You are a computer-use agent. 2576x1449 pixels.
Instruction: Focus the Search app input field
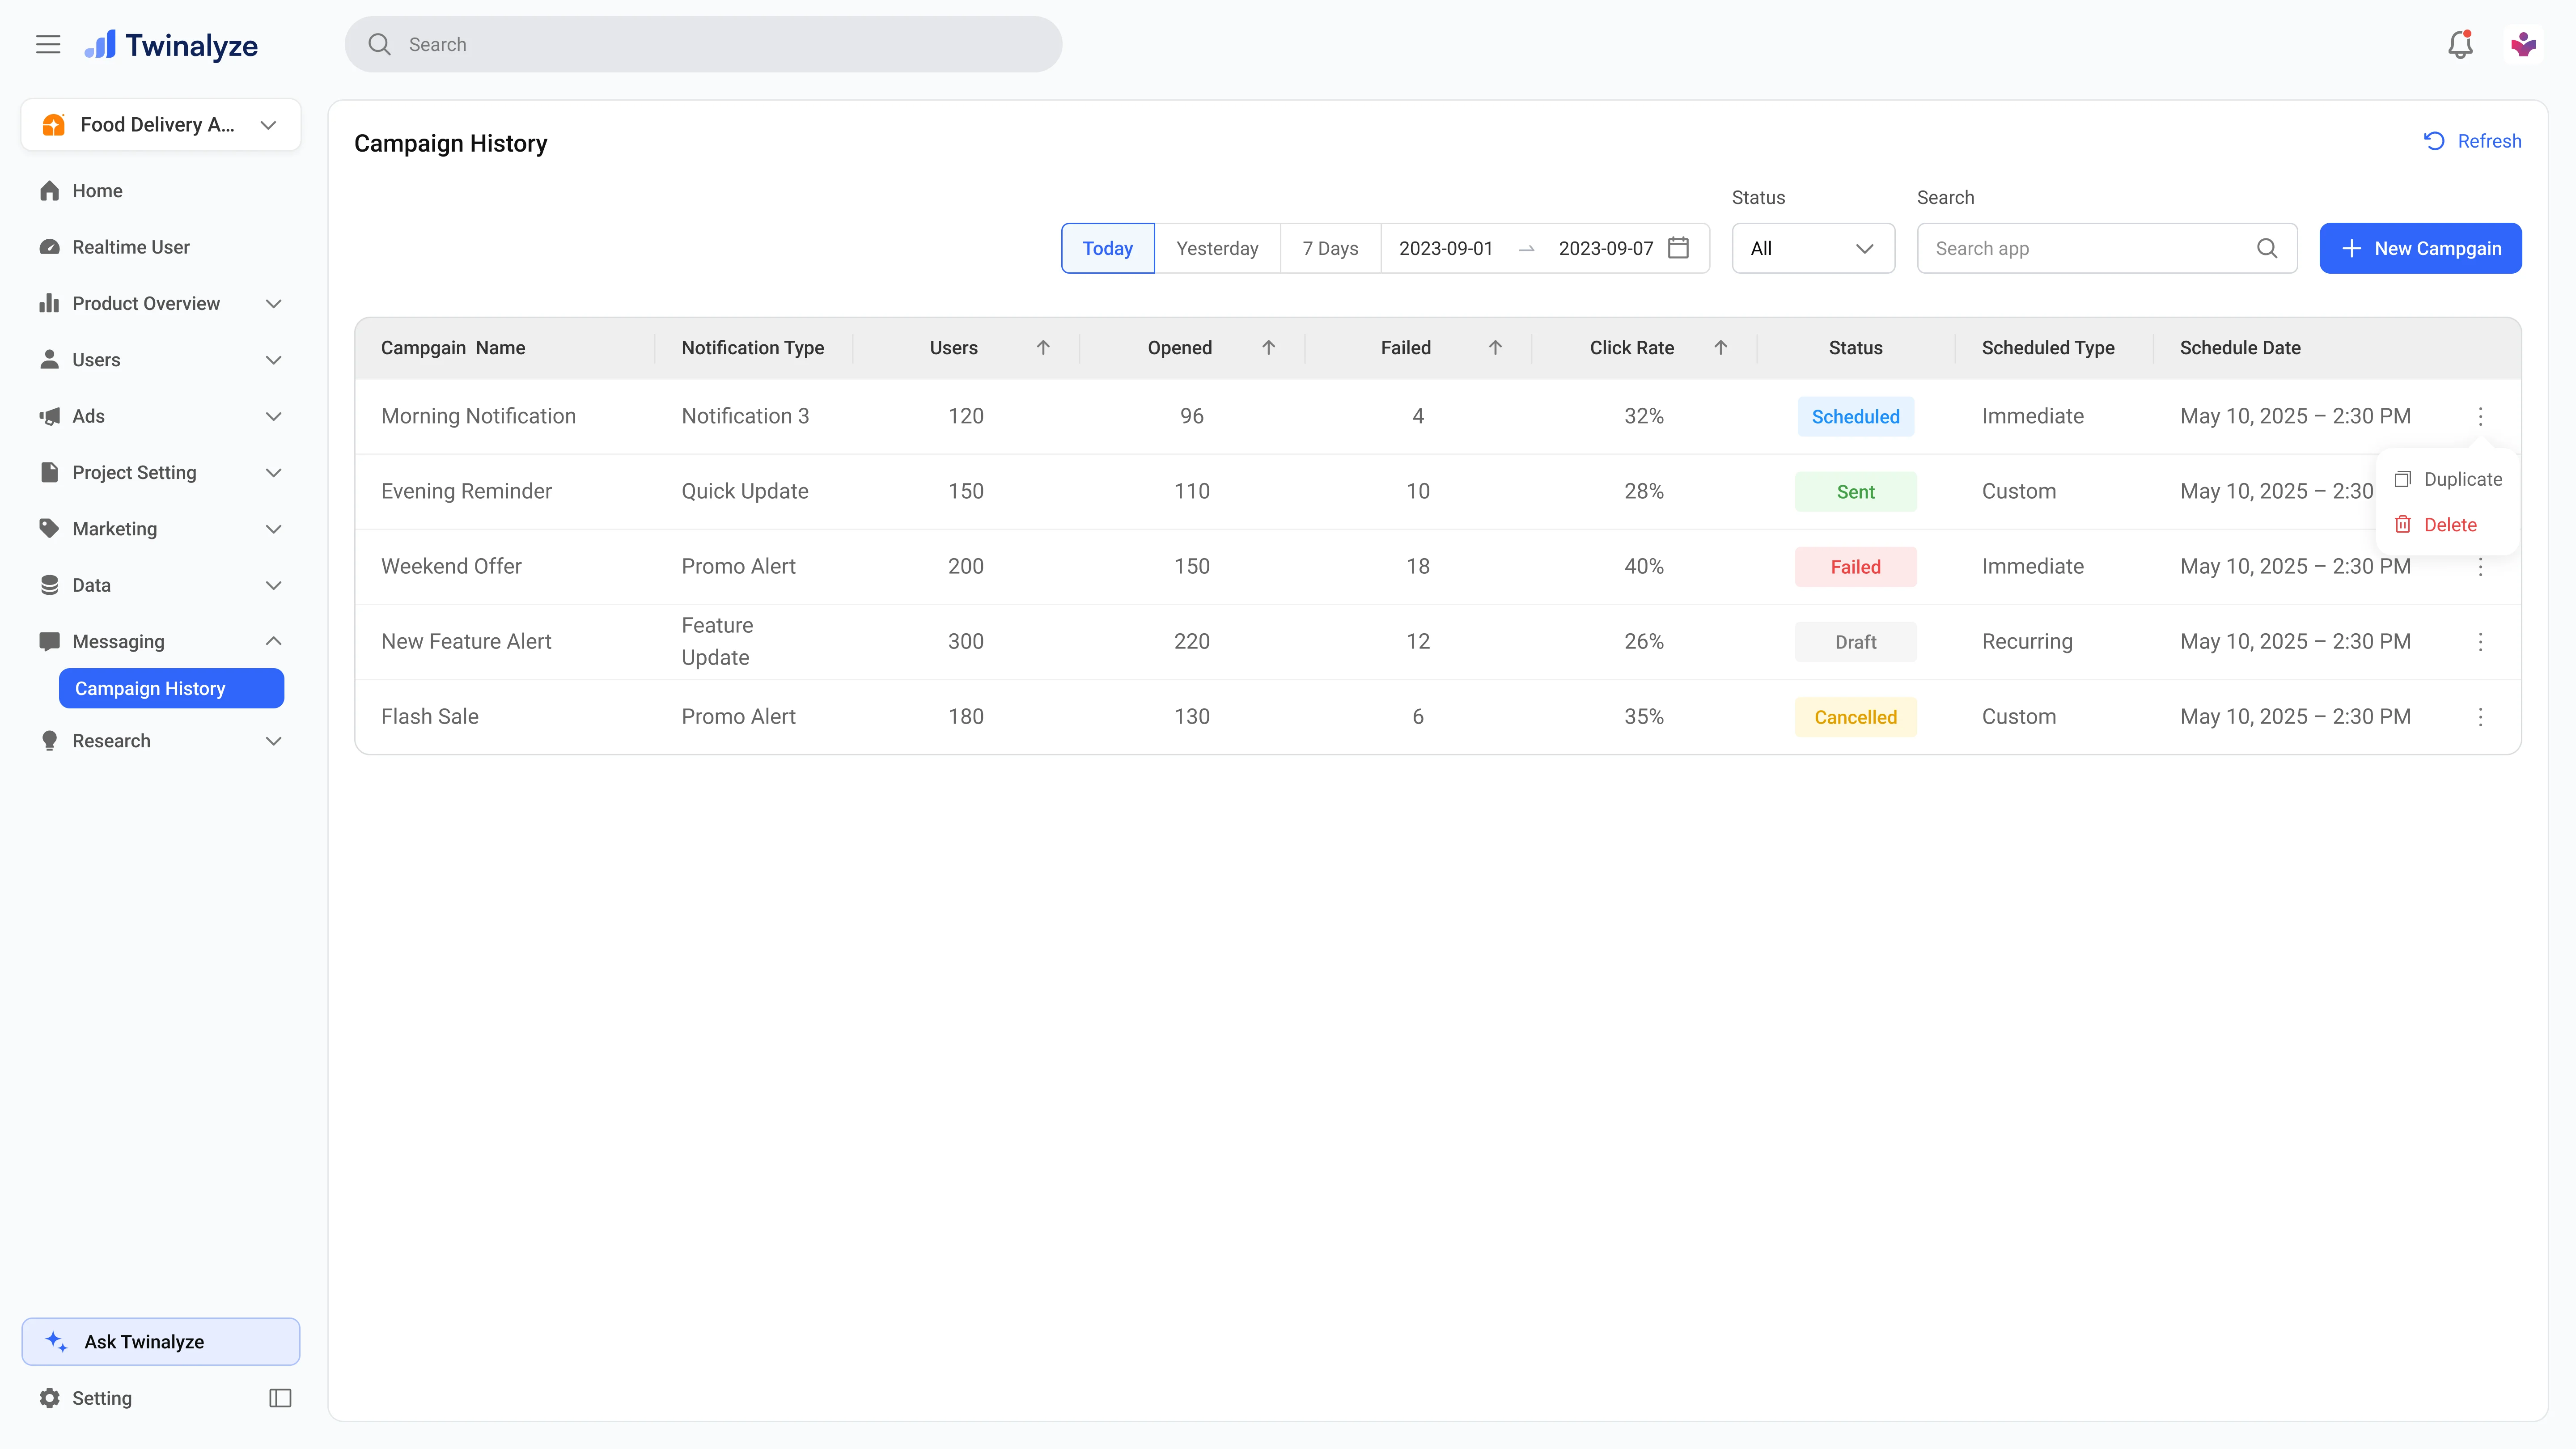point(2106,248)
